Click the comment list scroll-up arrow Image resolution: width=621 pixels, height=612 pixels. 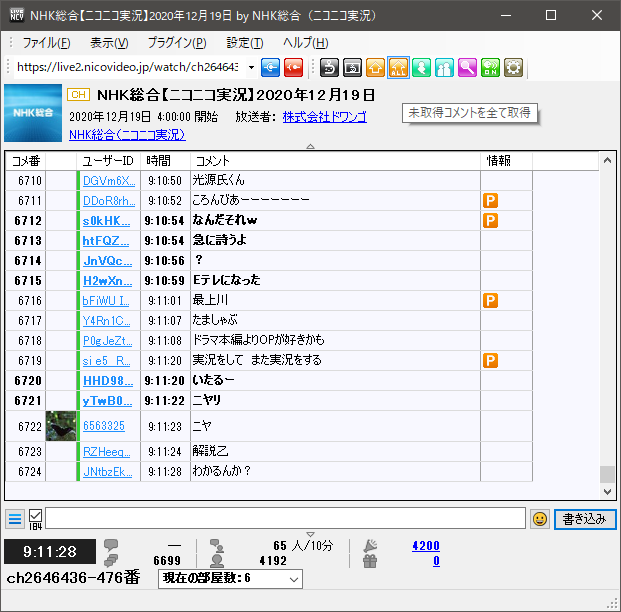(607, 161)
